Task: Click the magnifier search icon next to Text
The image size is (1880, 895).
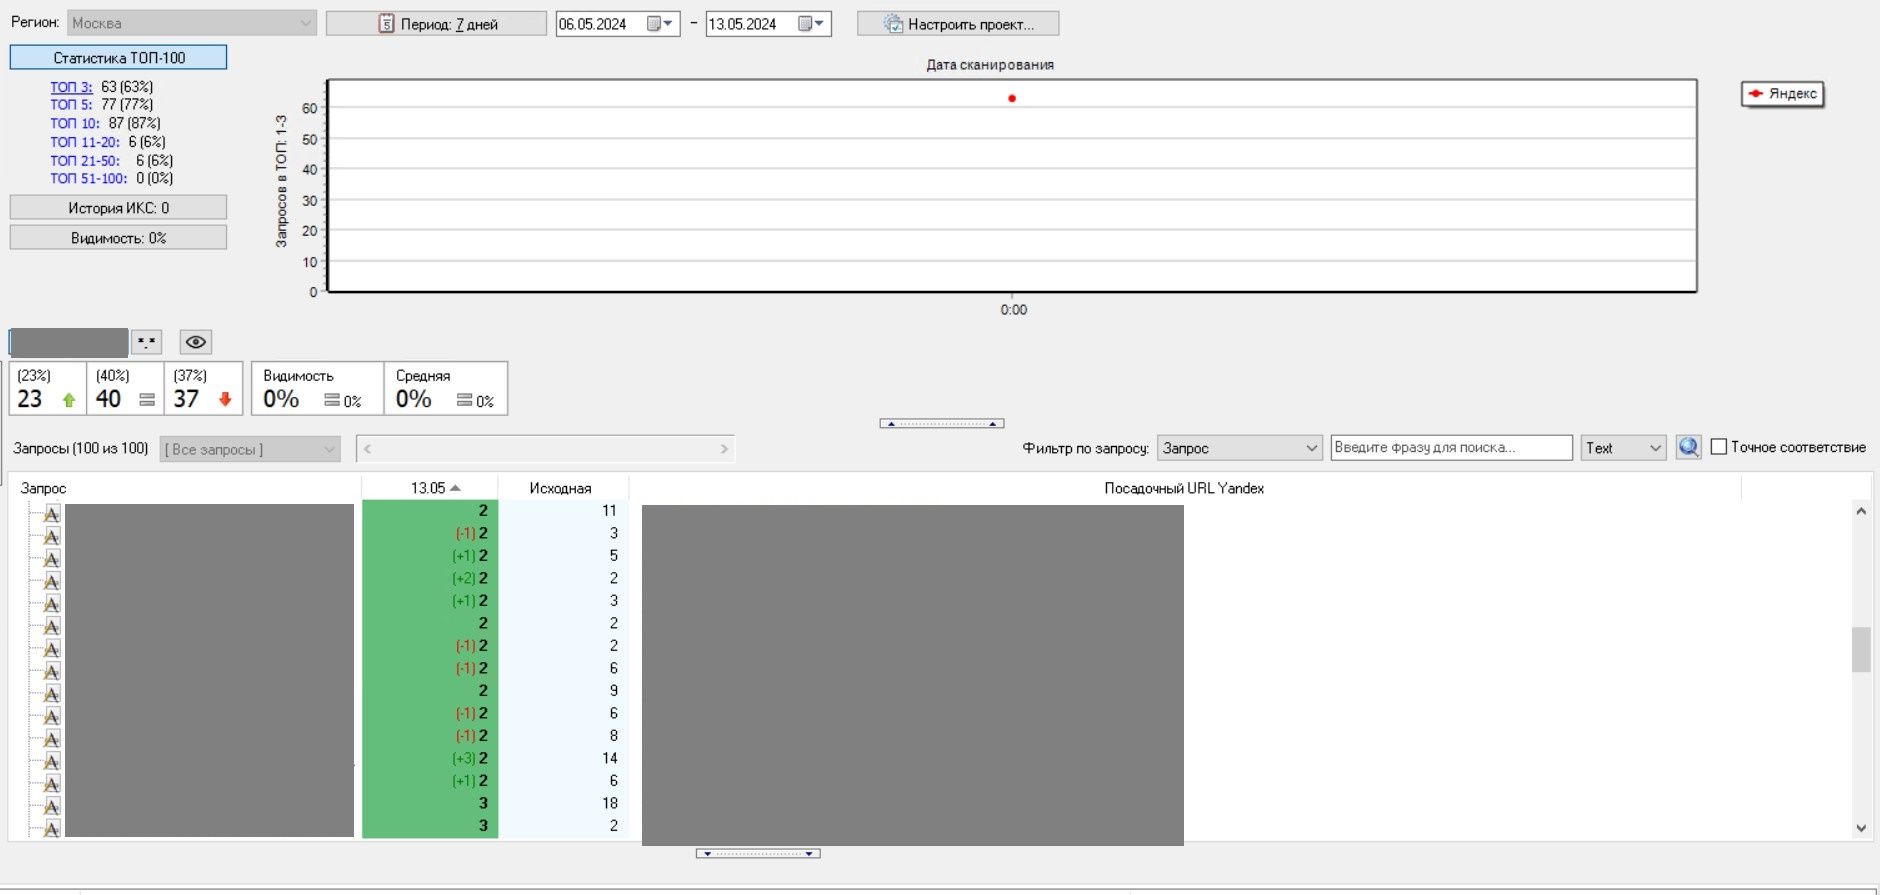Action: 1689,447
